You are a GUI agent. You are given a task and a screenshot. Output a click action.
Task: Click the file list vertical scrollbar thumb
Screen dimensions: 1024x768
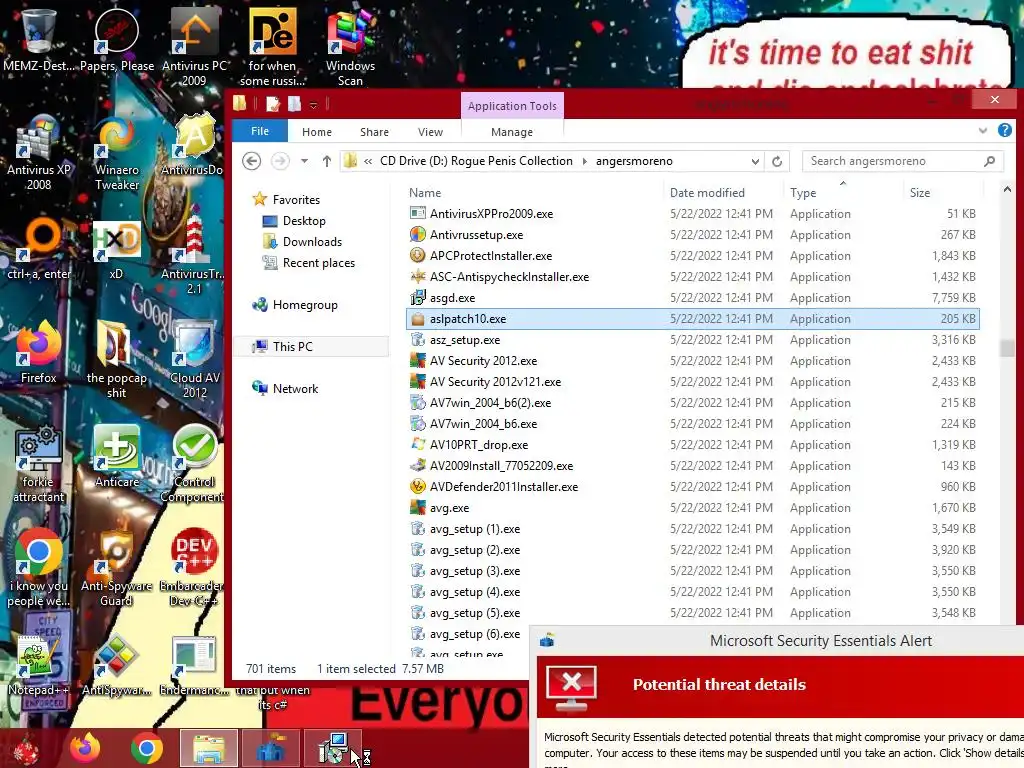point(1006,348)
